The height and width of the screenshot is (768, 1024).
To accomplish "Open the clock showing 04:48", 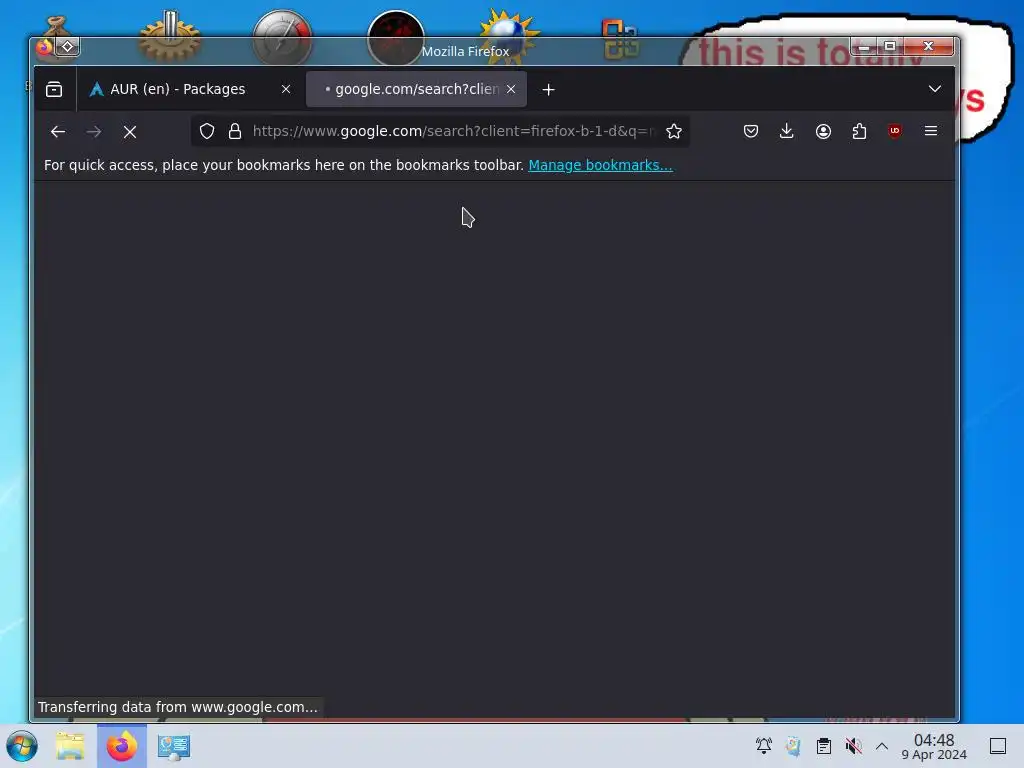I will pyautogui.click(x=934, y=746).
